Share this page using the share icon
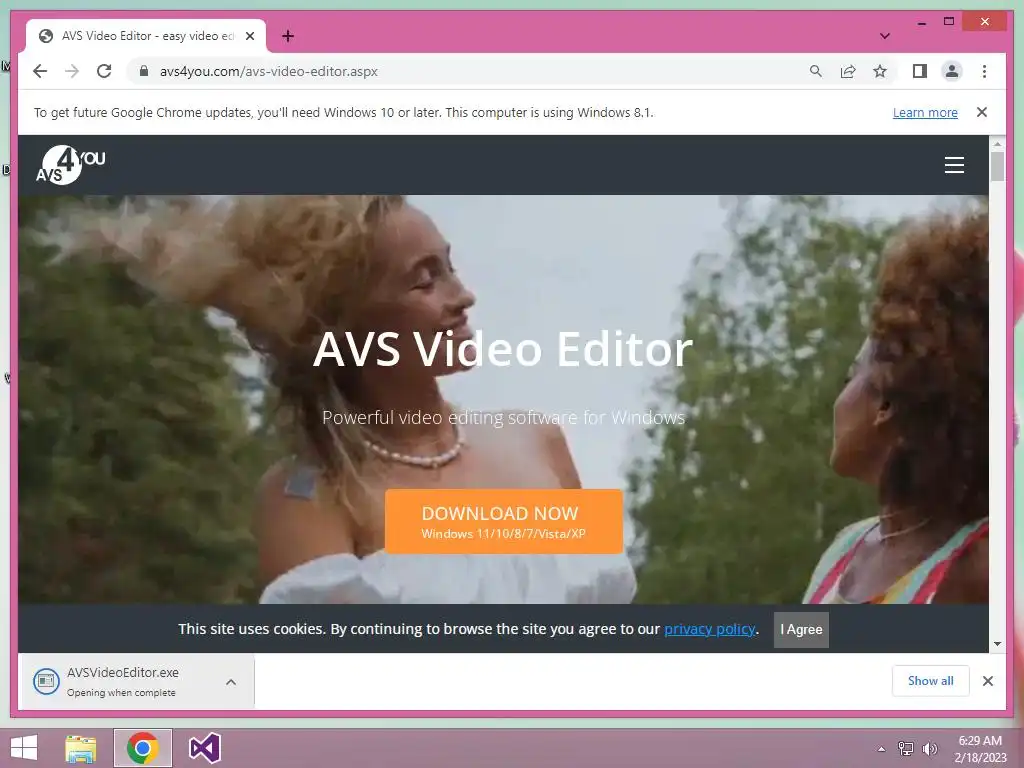 point(848,71)
